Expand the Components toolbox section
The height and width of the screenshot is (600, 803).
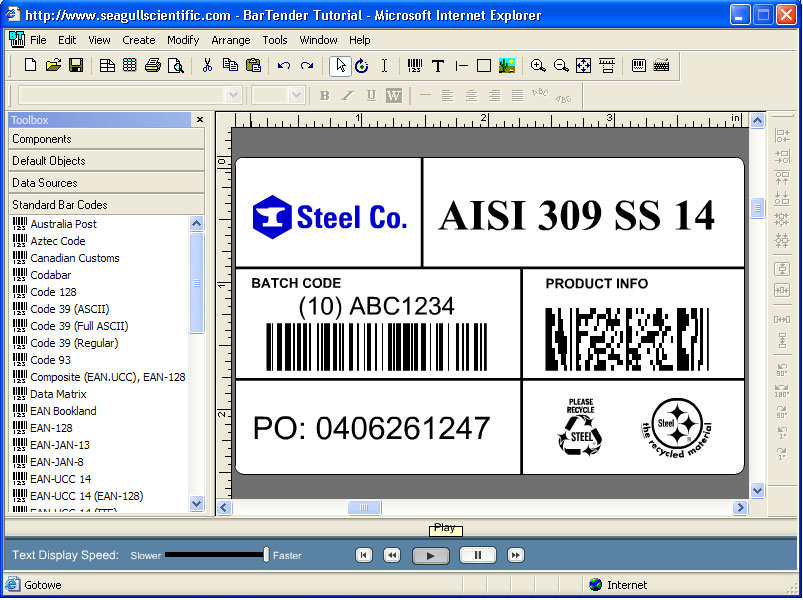tap(106, 139)
